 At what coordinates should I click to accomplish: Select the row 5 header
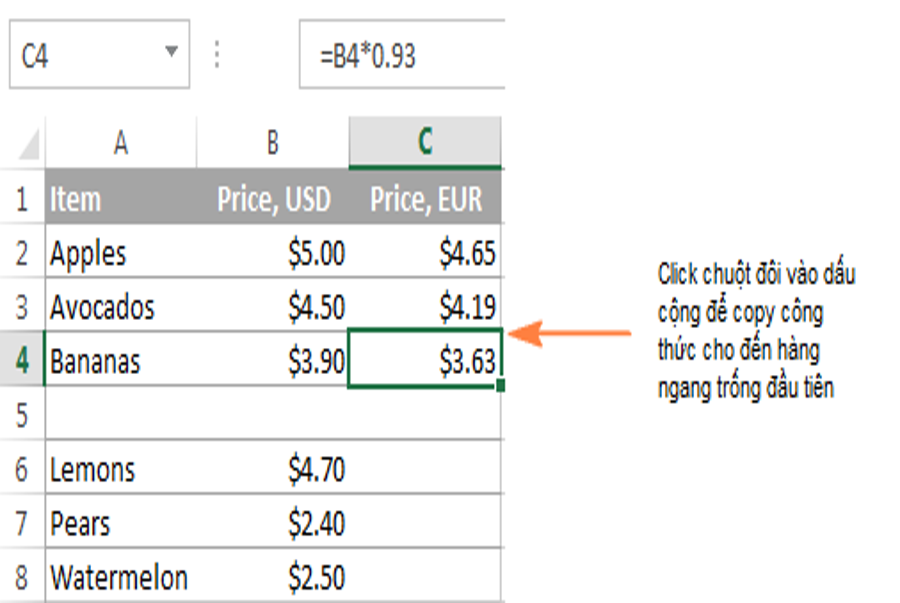click(x=22, y=414)
